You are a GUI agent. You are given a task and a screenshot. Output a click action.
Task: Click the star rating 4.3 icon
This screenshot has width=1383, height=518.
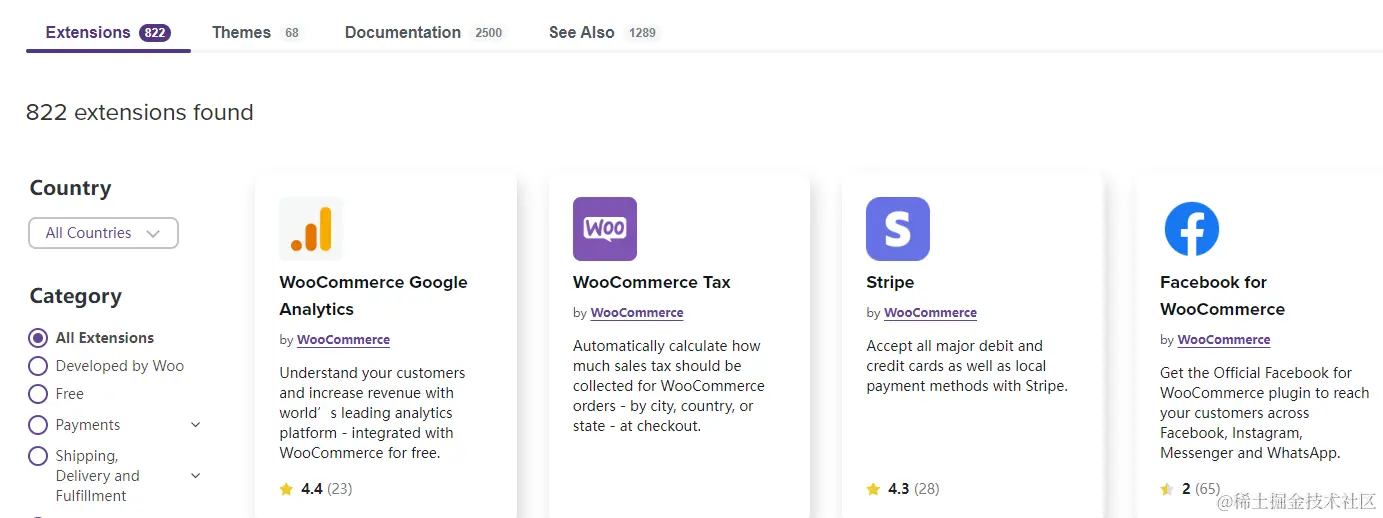click(x=873, y=489)
